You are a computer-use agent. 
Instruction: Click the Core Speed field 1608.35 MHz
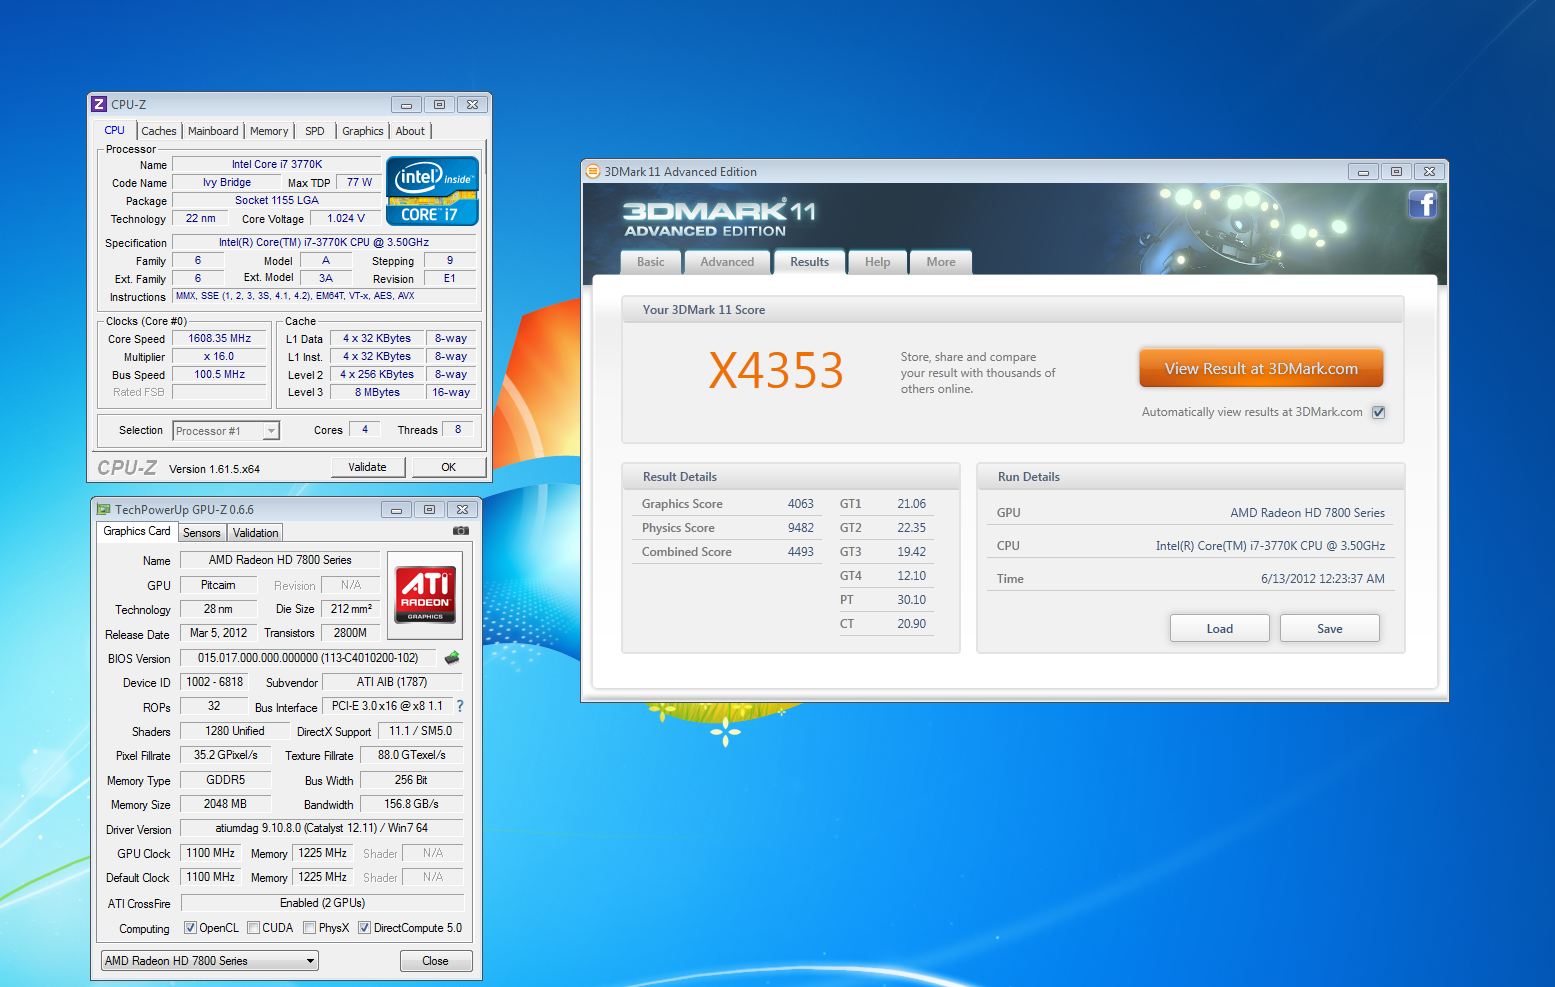click(219, 339)
